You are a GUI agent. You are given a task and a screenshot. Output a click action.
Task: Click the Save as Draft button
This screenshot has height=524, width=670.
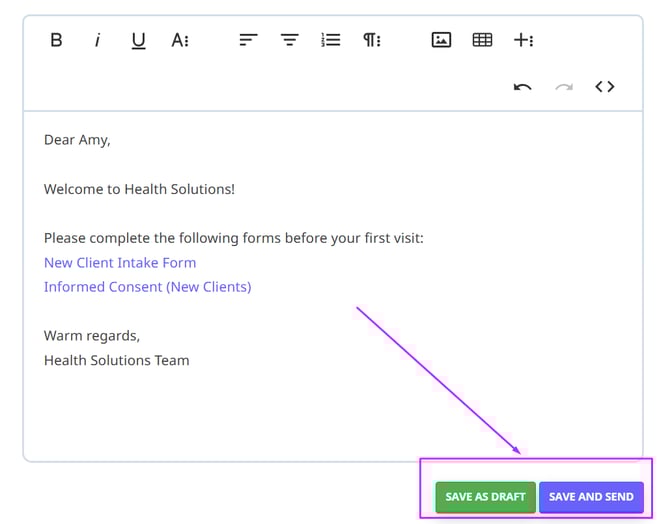click(x=485, y=497)
